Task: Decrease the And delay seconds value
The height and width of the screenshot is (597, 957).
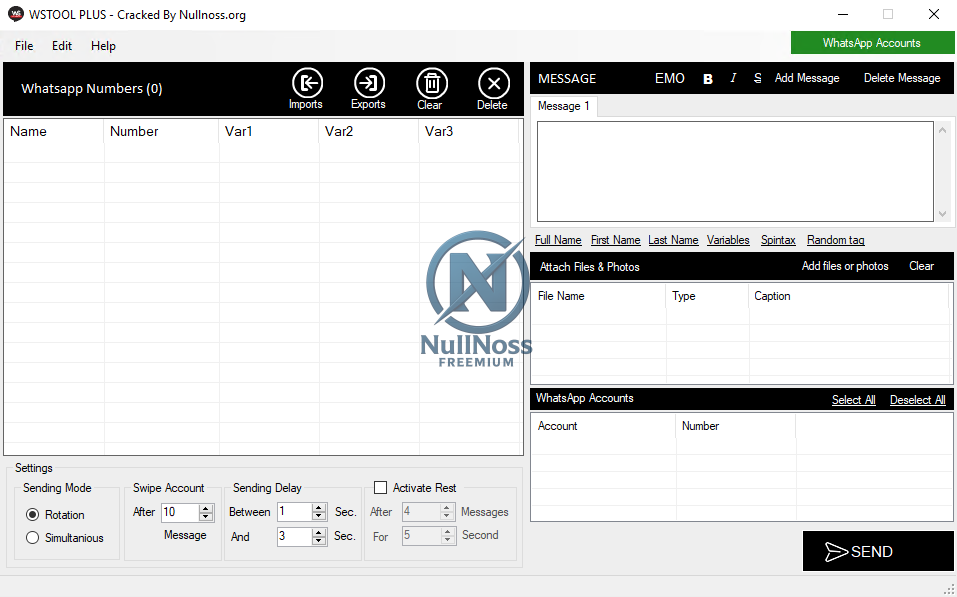Action: tap(317, 540)
